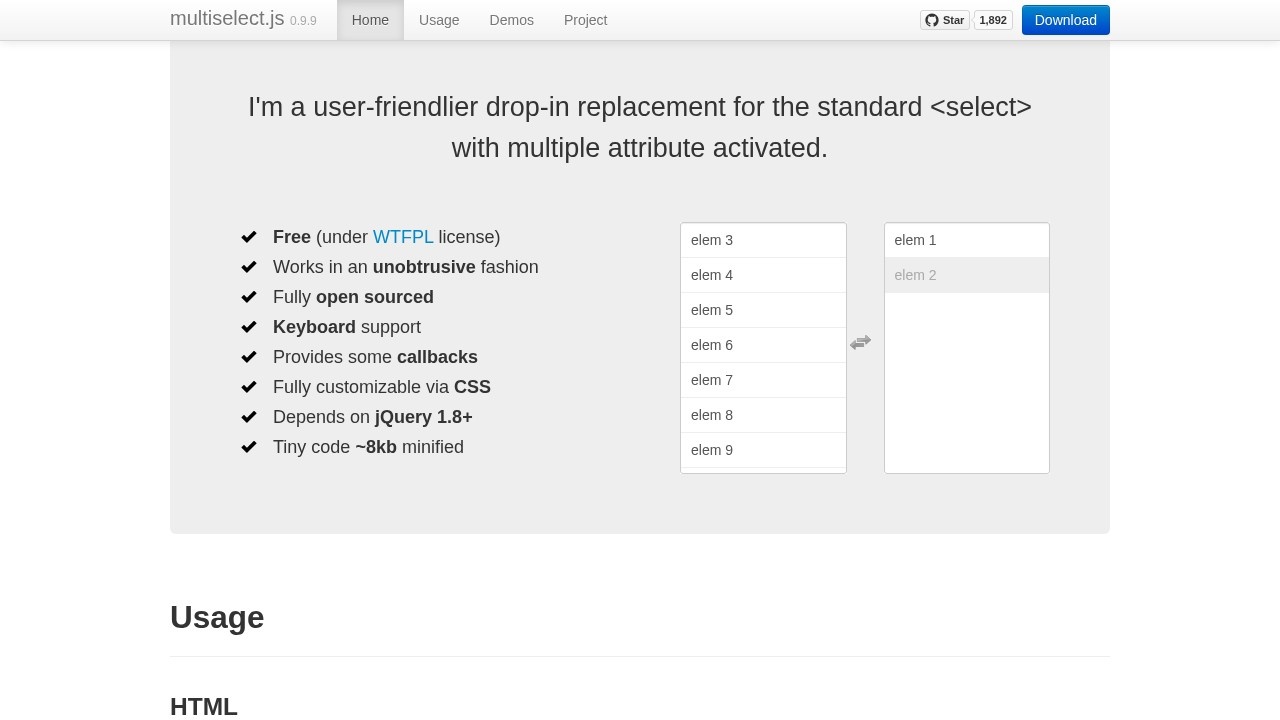Click the checkmark next to Depends on jQuery
Image resolution: width=1280 pixels, height=720 pixels.
249,417
